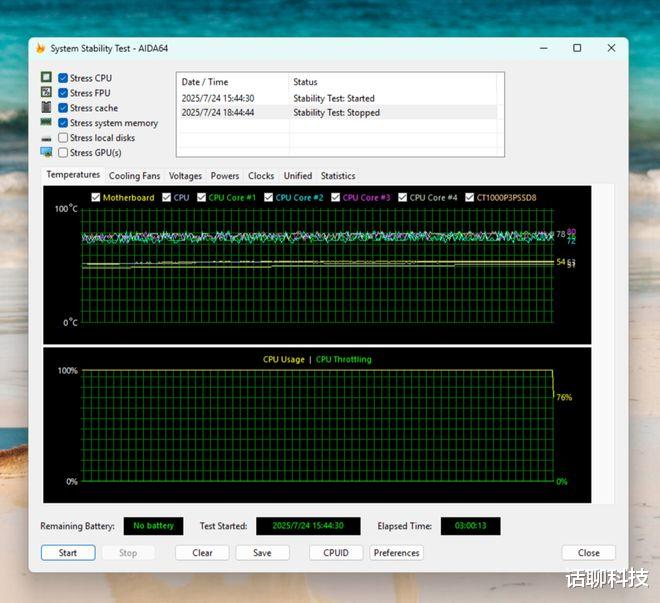Click the RAM module icon beside Stress system memory
This screenshot has height=603, width=660.
click(46, 122)
